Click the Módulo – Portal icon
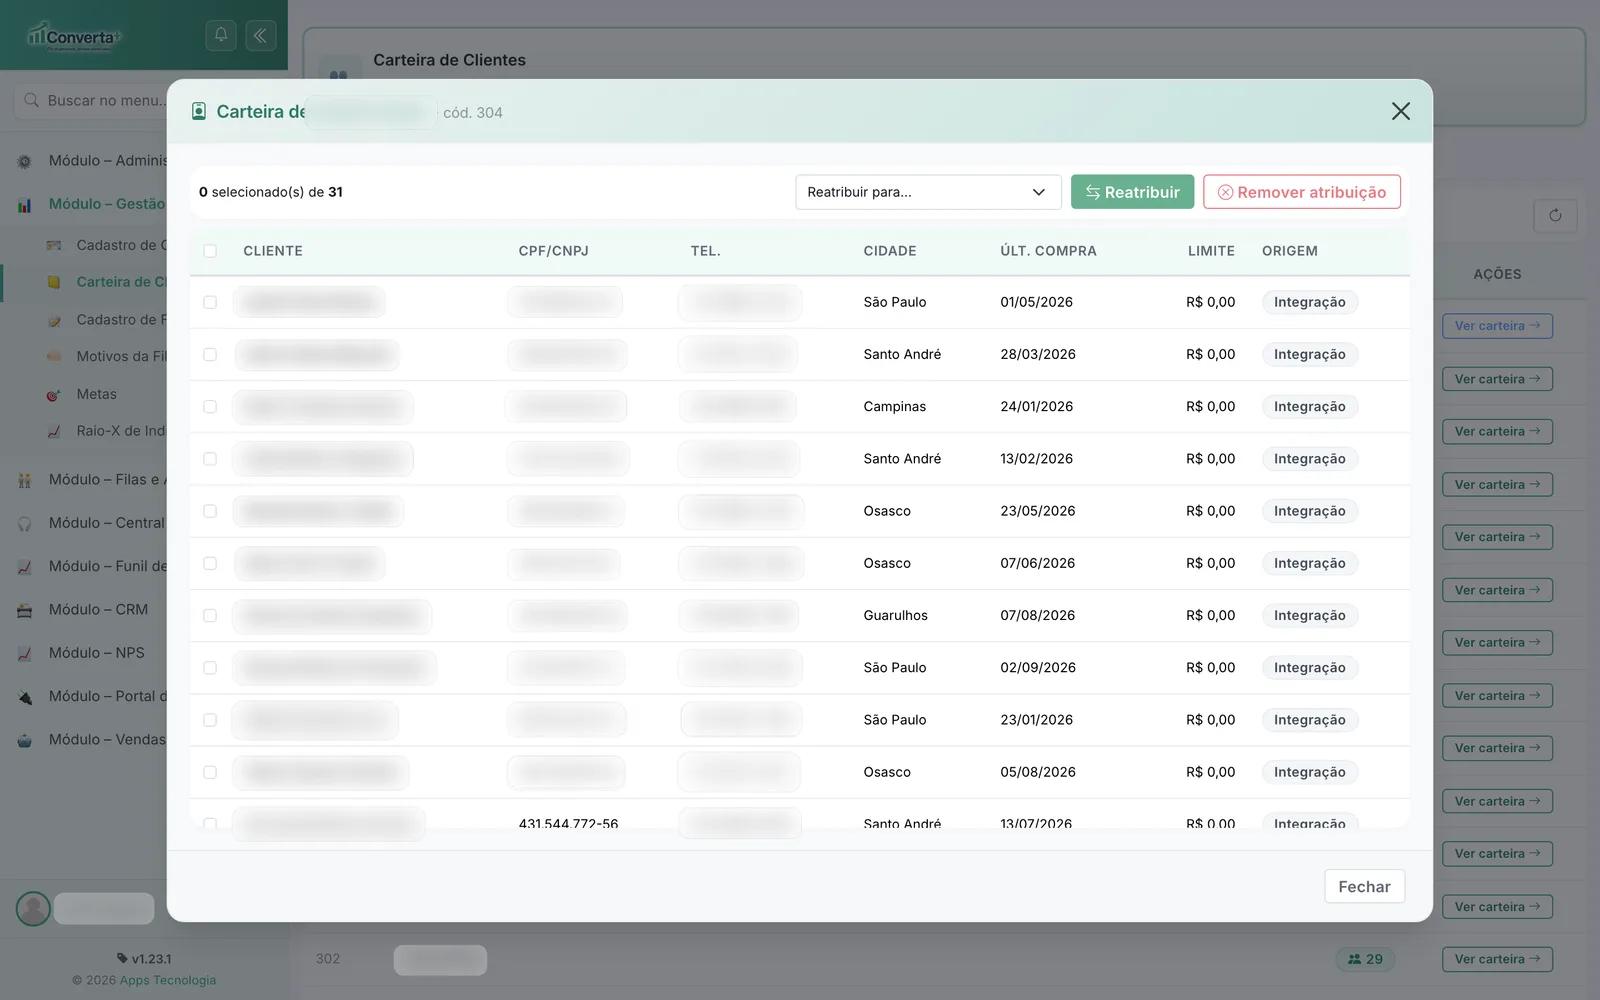 coord(25,697)
